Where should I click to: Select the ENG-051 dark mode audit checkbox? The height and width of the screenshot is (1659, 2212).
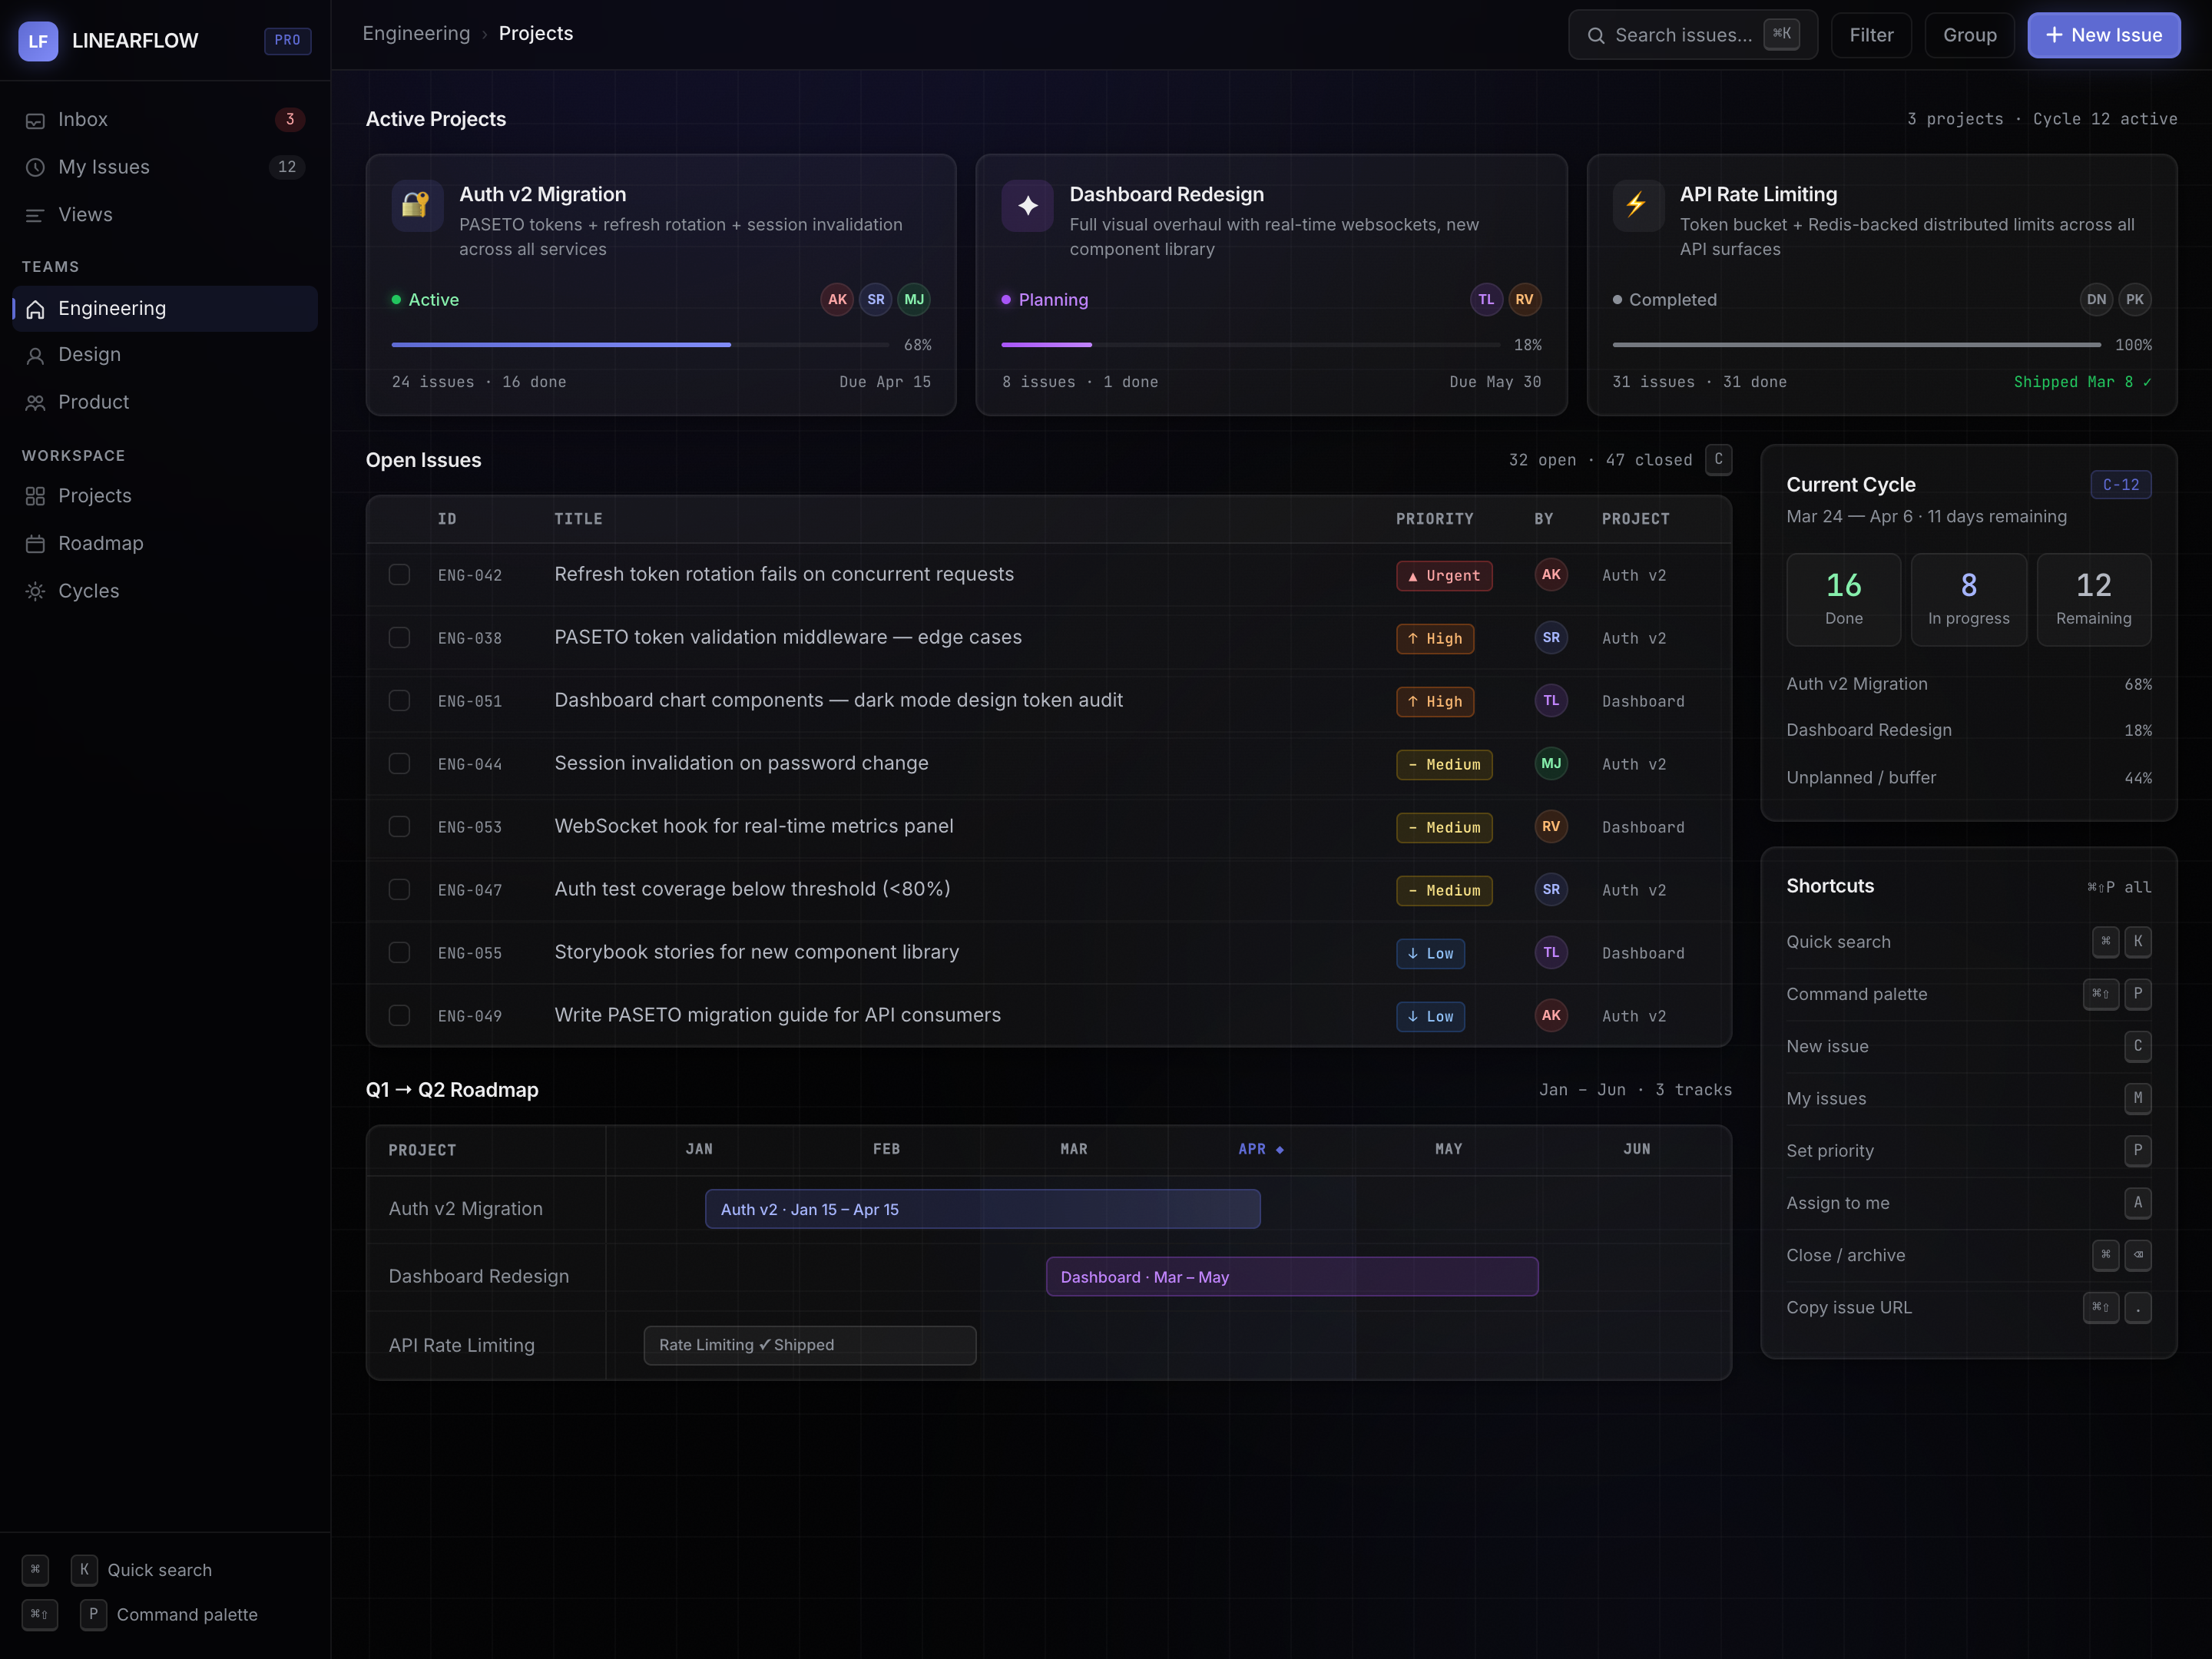tap(400, 700)
